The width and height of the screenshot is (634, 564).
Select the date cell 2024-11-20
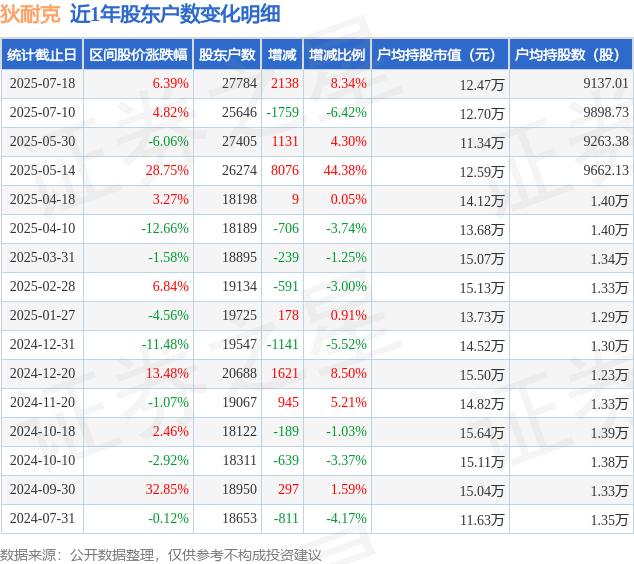tap(42, 402)
